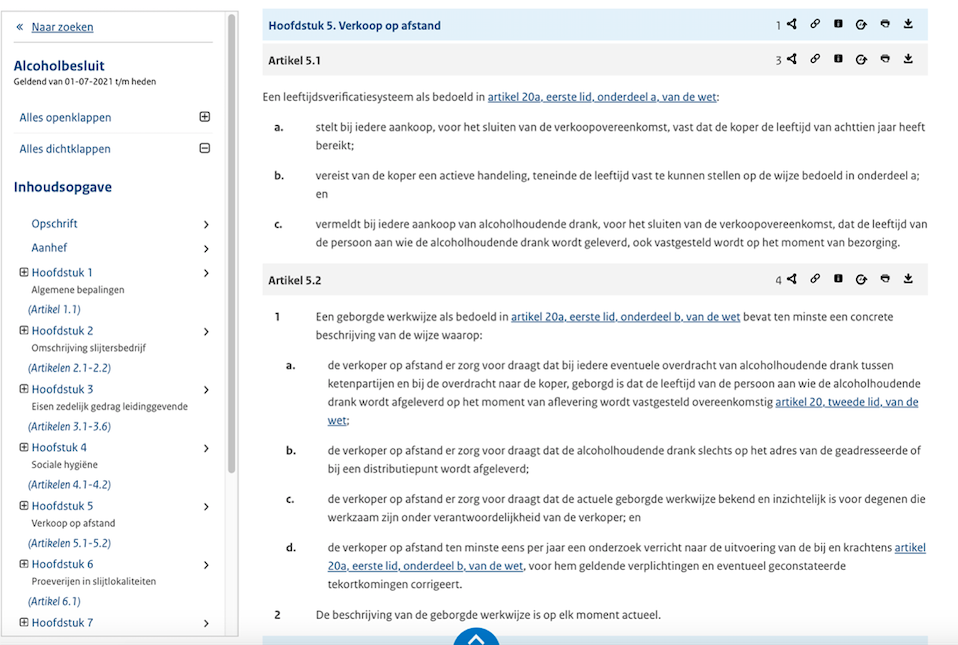Download Artikel 5.1 with download icon
Screen dimensions: 958x645
tap(908, 59)
